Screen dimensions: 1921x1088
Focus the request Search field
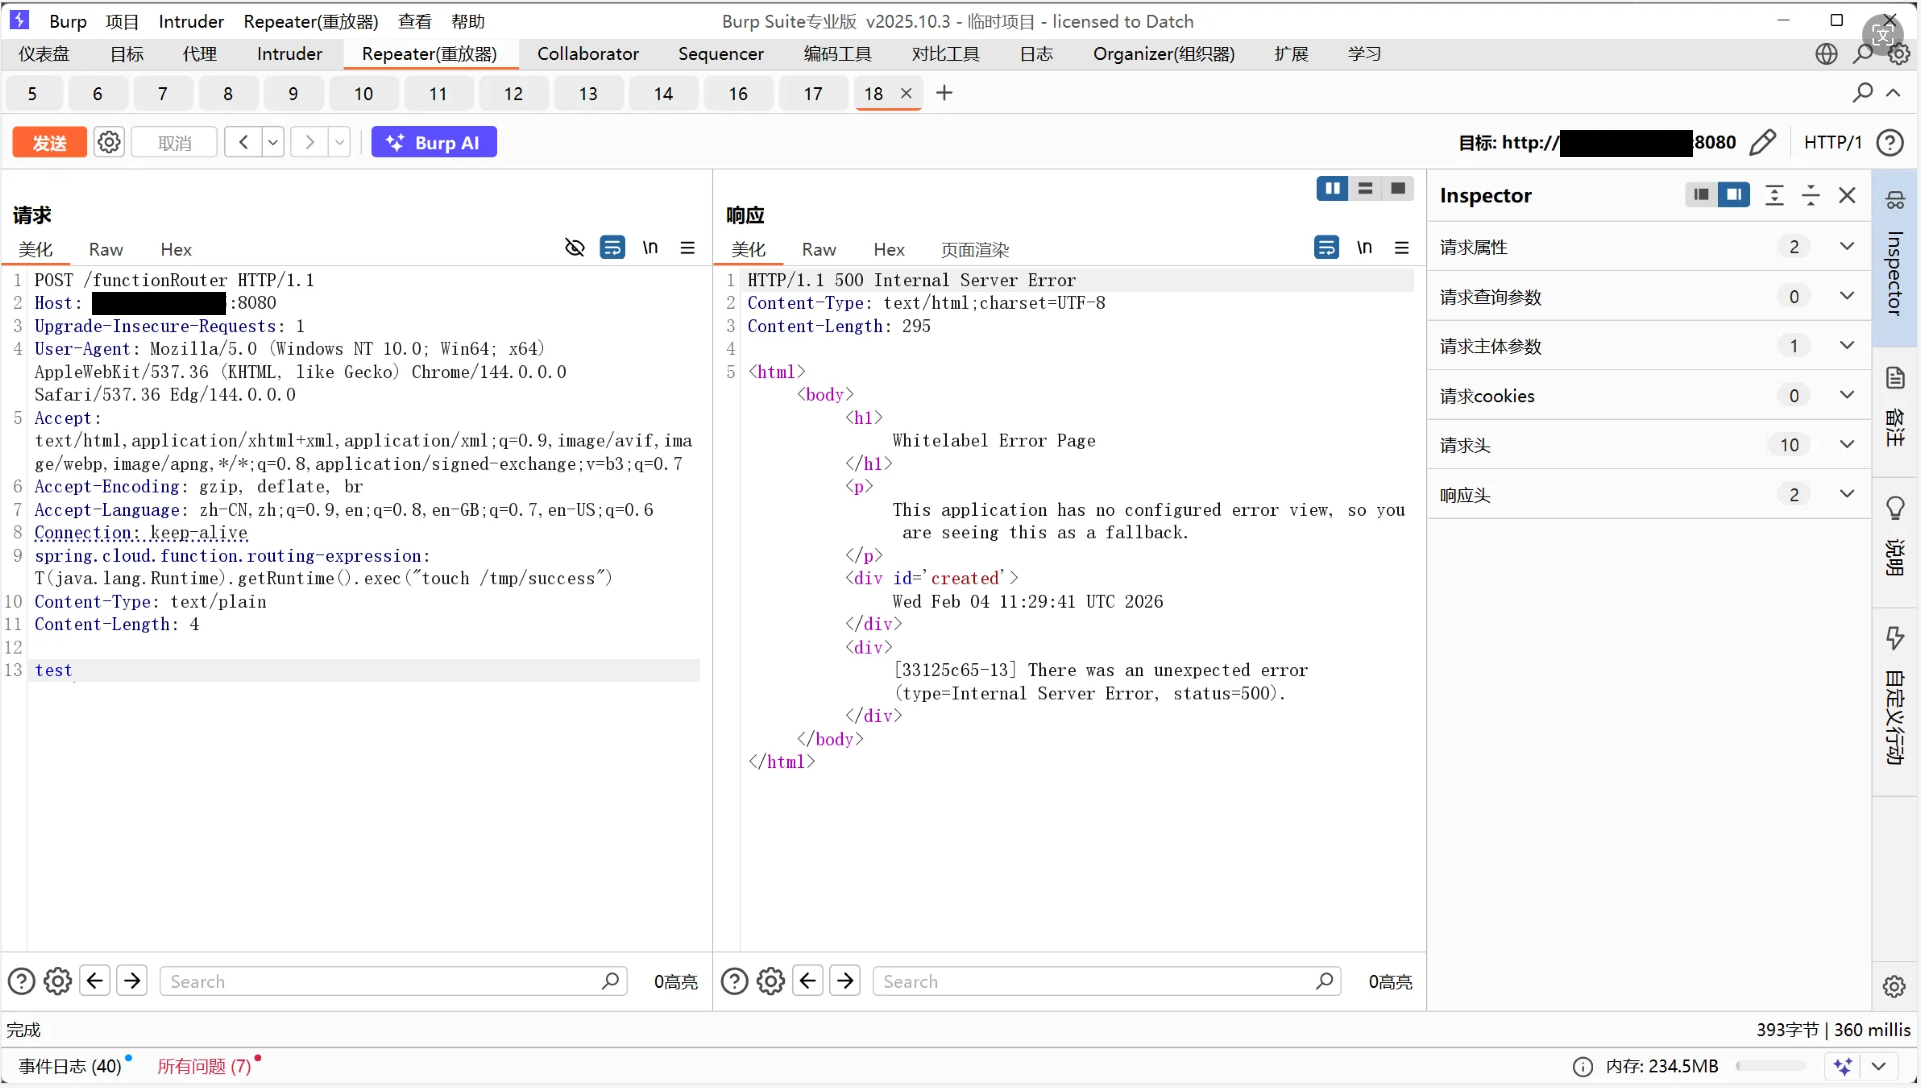coord(393,981)
